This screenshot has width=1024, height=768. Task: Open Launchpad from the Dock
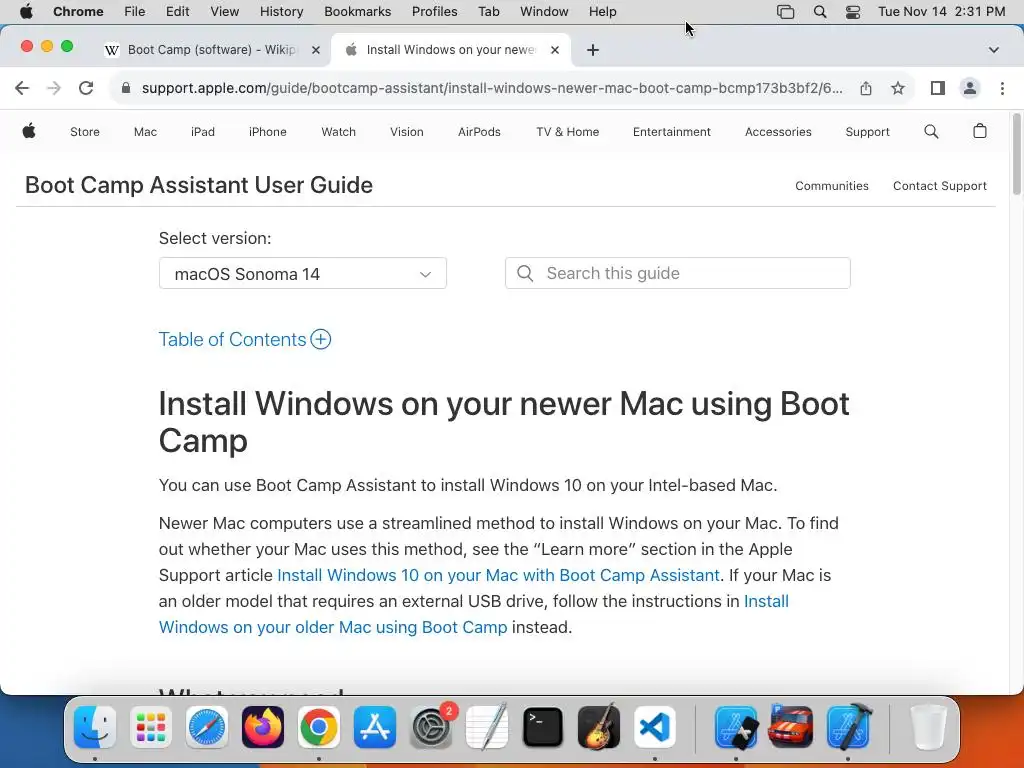coord(151,727)
